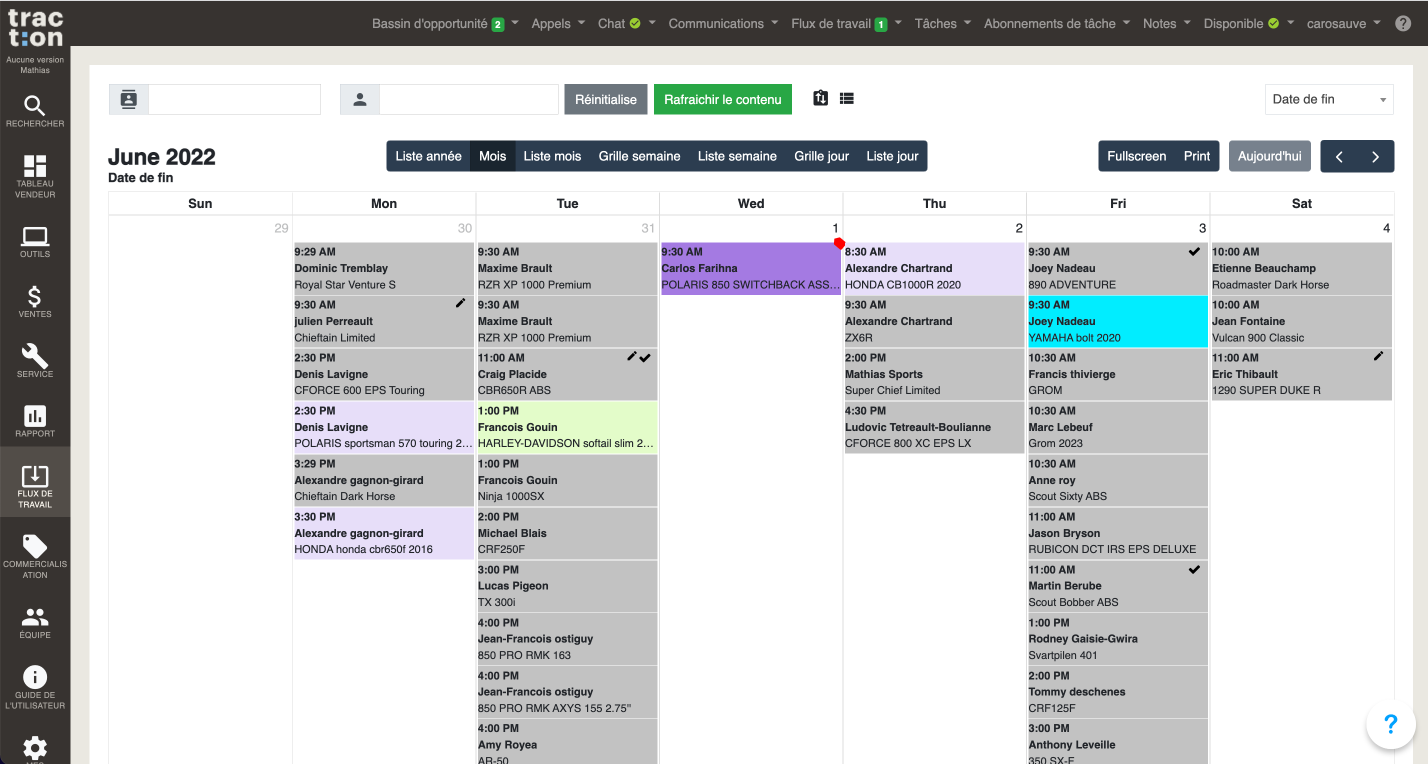Switch to Grille jour view
1428x764 pixels.
point(822,156)
